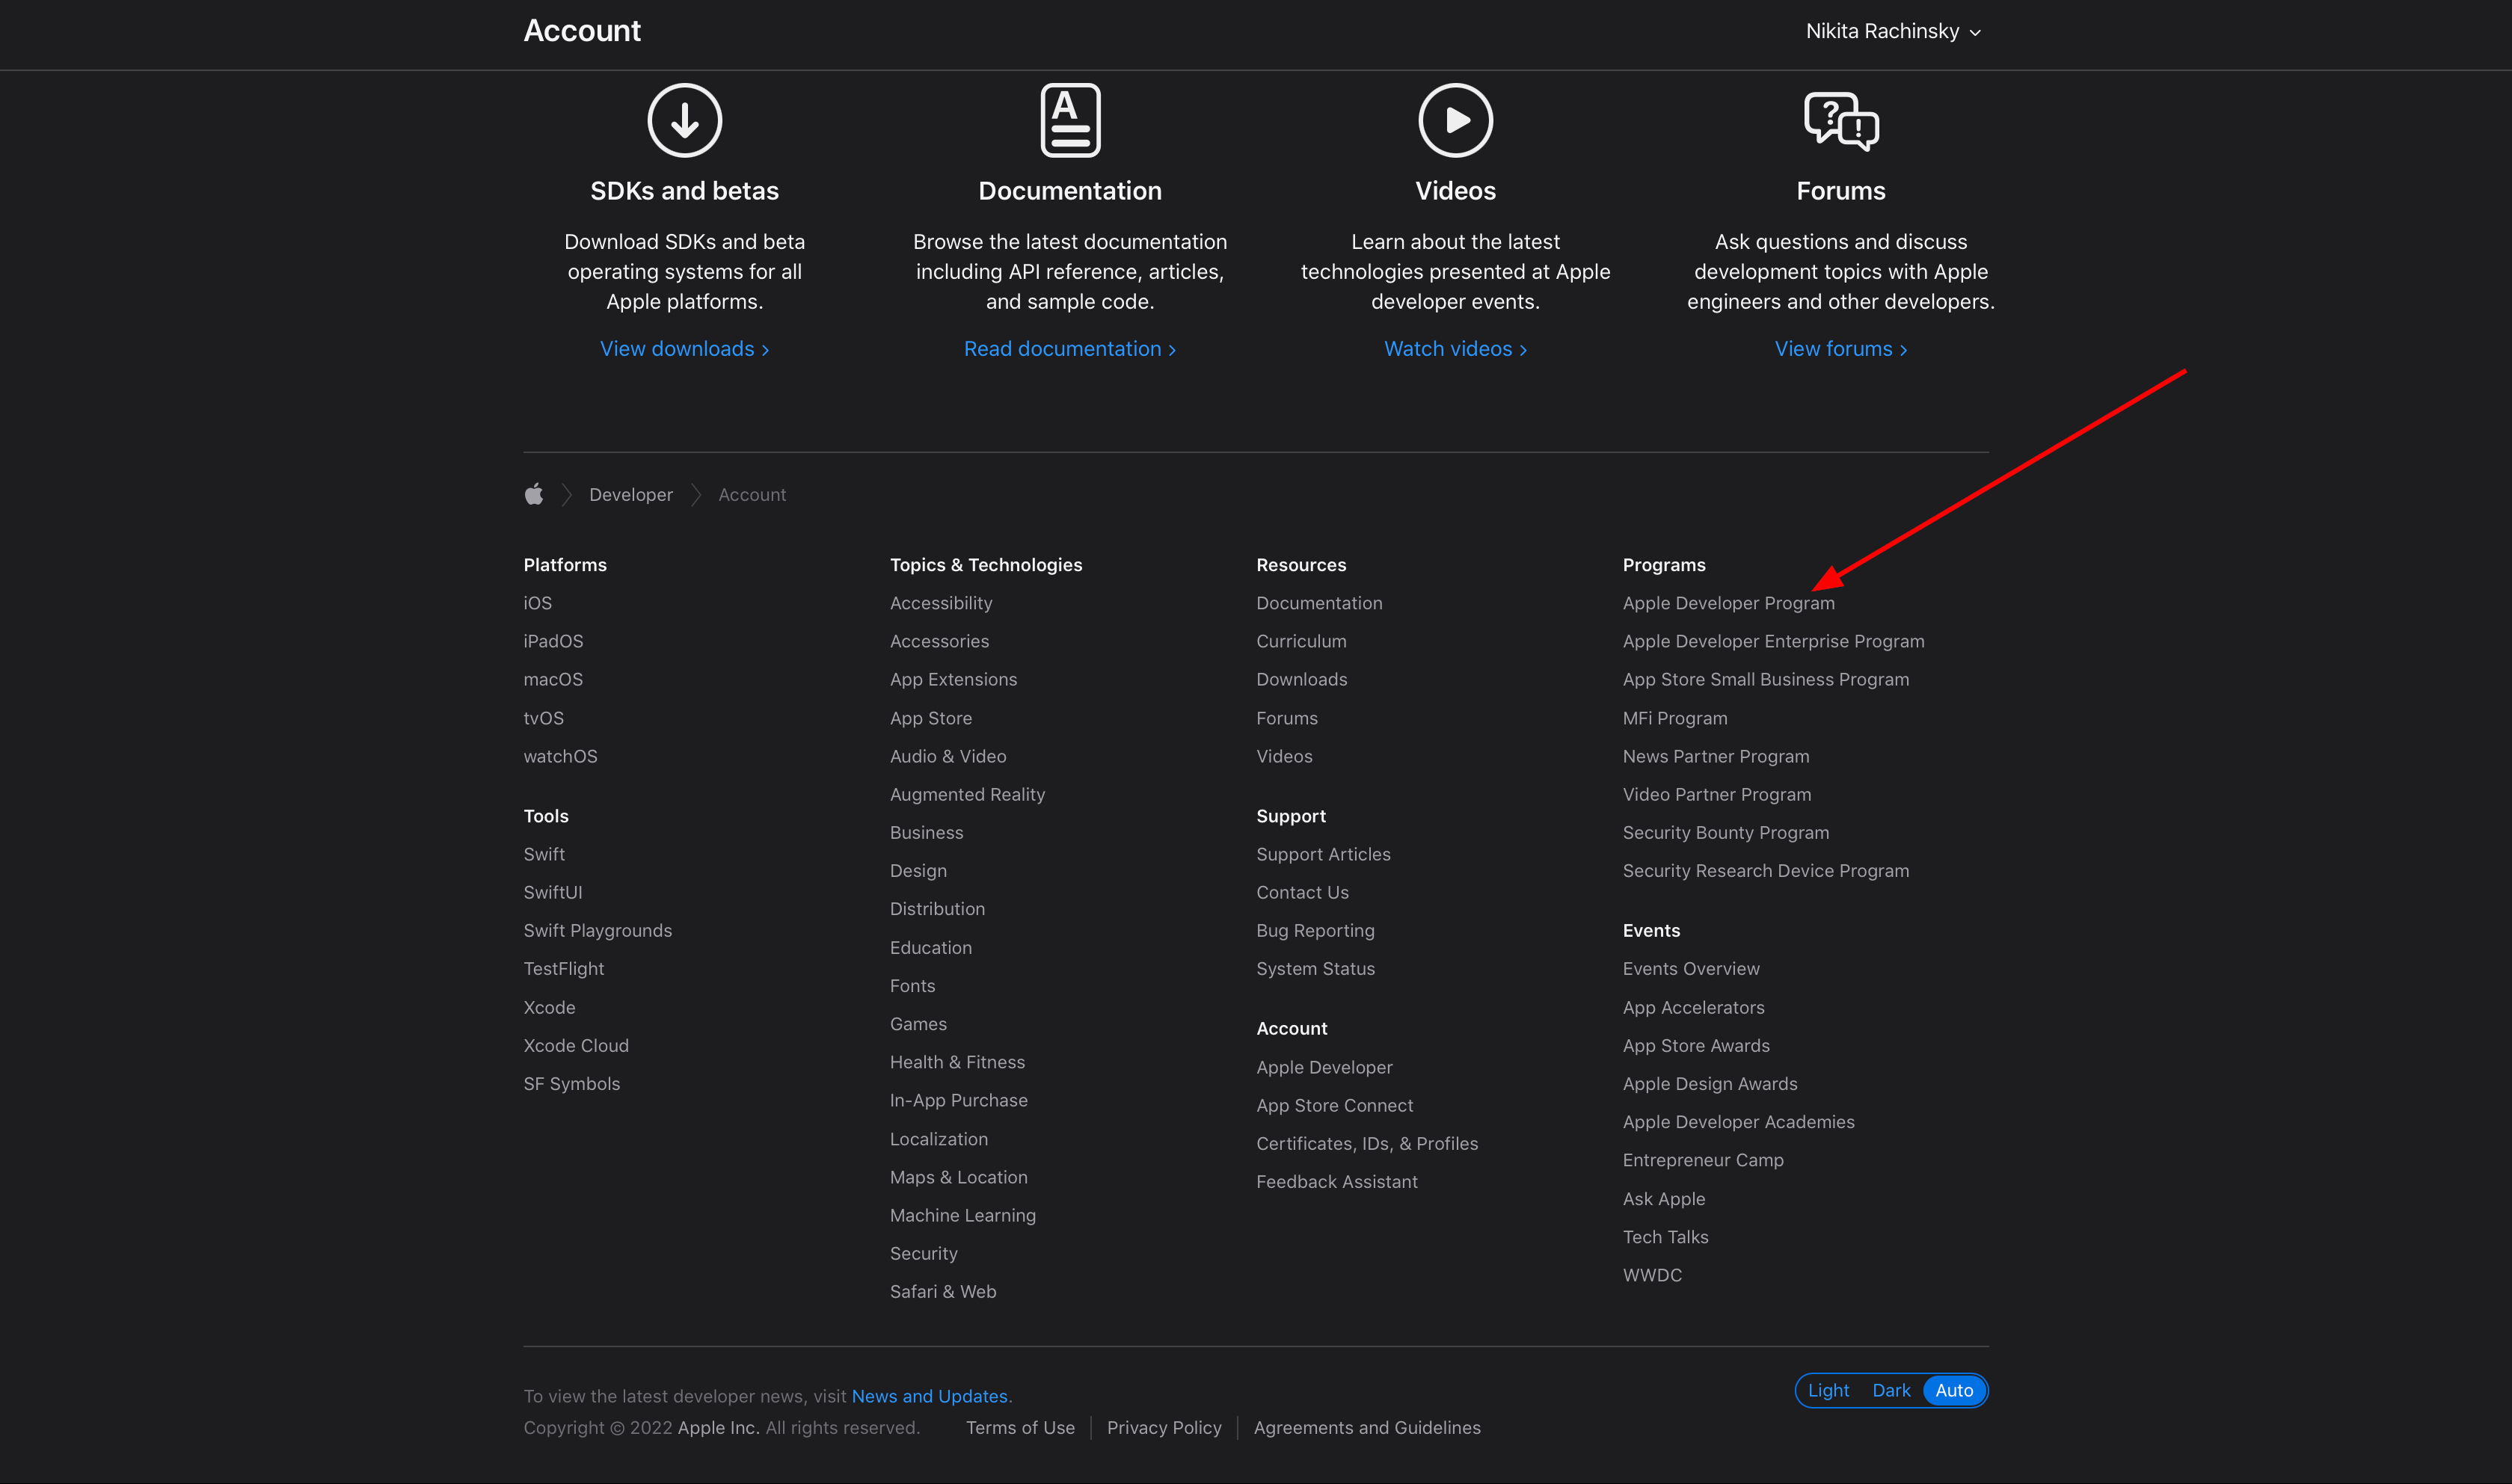Open Certificates, IDs, & Profiles

1367,1143
